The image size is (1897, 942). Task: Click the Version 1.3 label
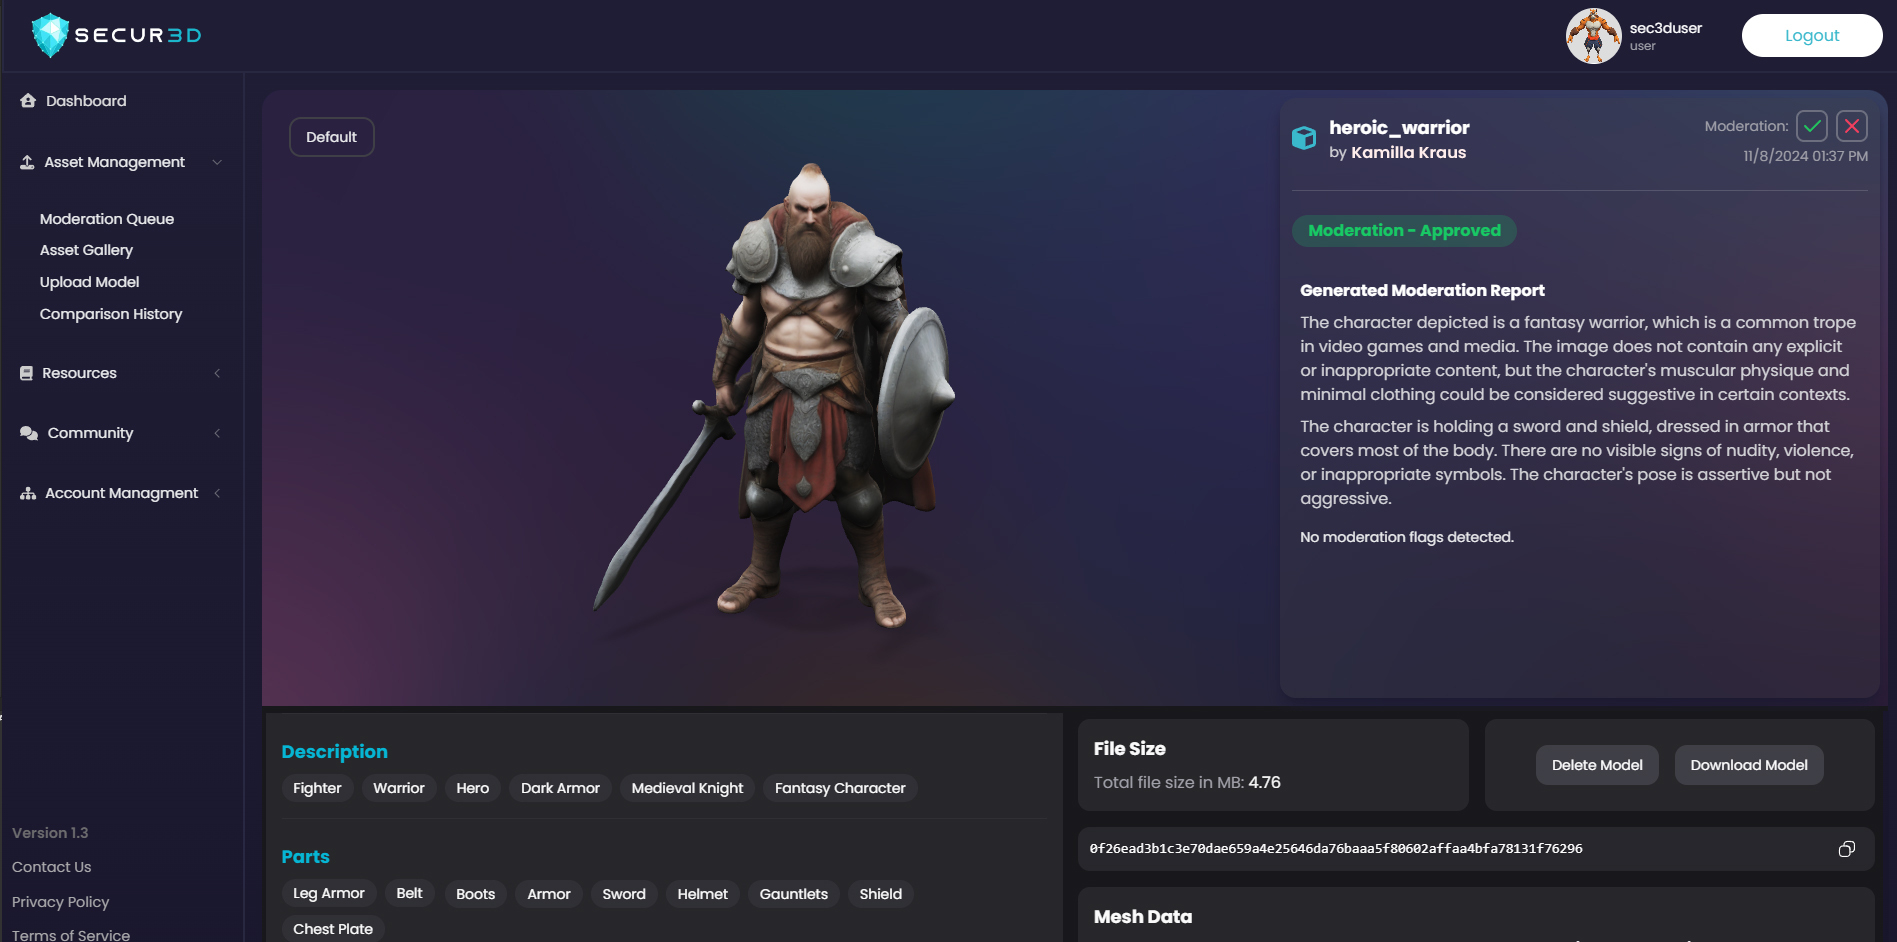tap(50, 833)
